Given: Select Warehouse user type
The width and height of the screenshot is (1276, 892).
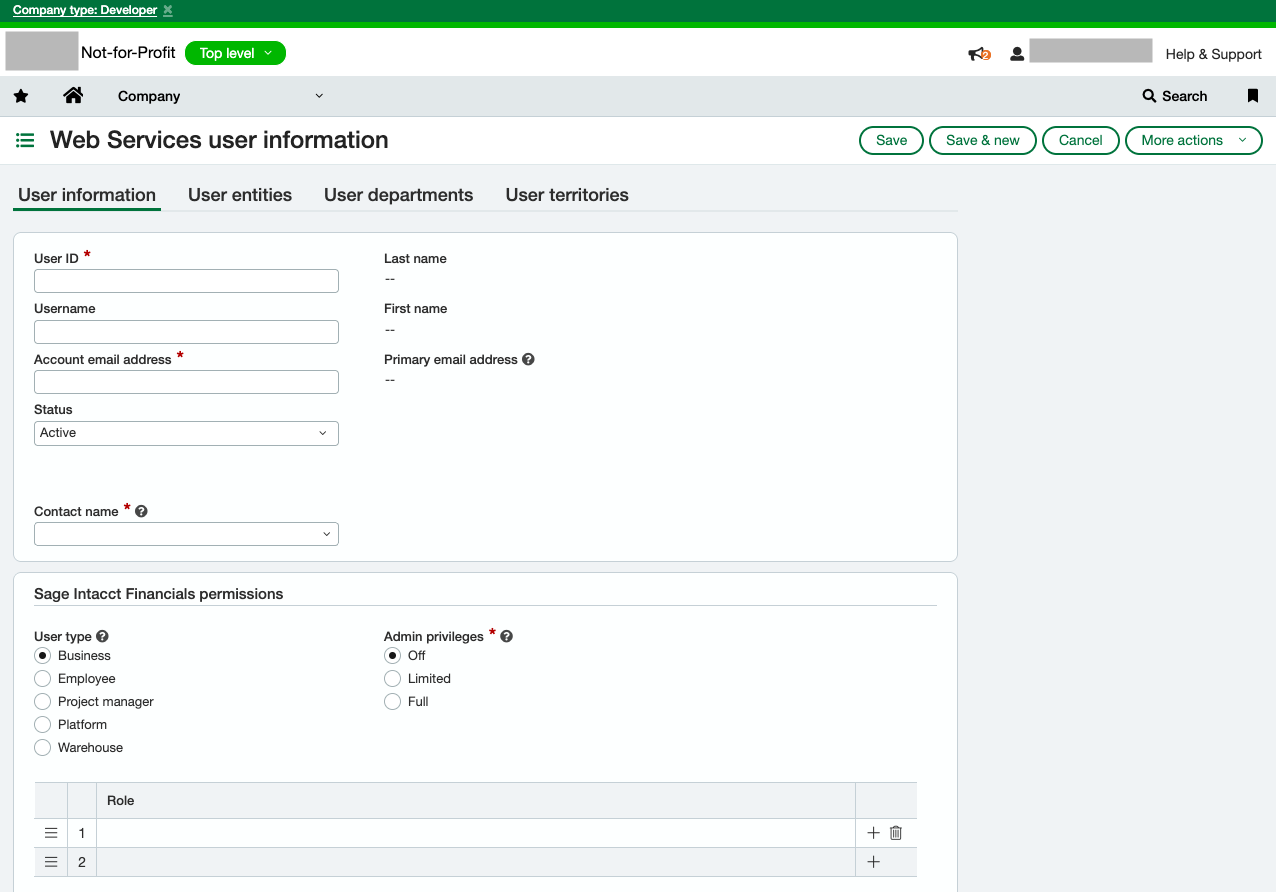Looking at the screenshot, I should pyautogui.click(x=42, y=748).
